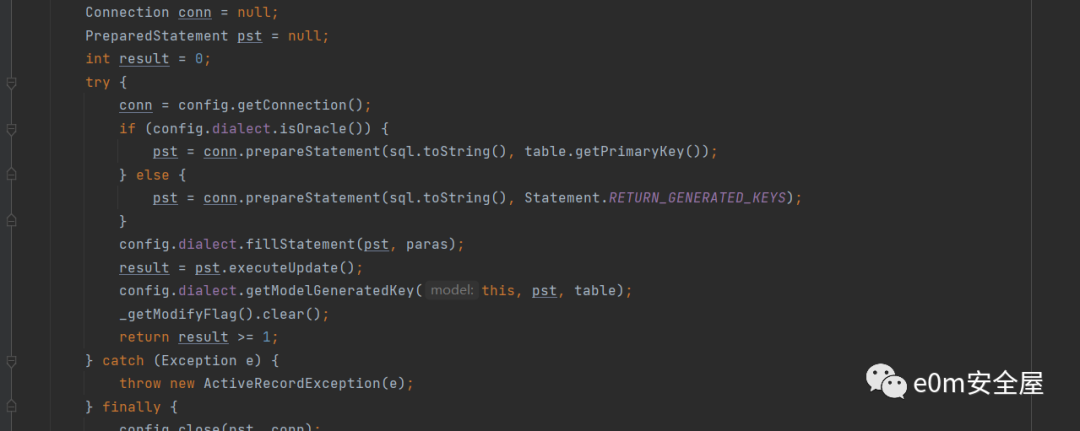1080x431 pixels.
Task: Collapse the catch Exception block fold marker
Action: tap(11, 360)
